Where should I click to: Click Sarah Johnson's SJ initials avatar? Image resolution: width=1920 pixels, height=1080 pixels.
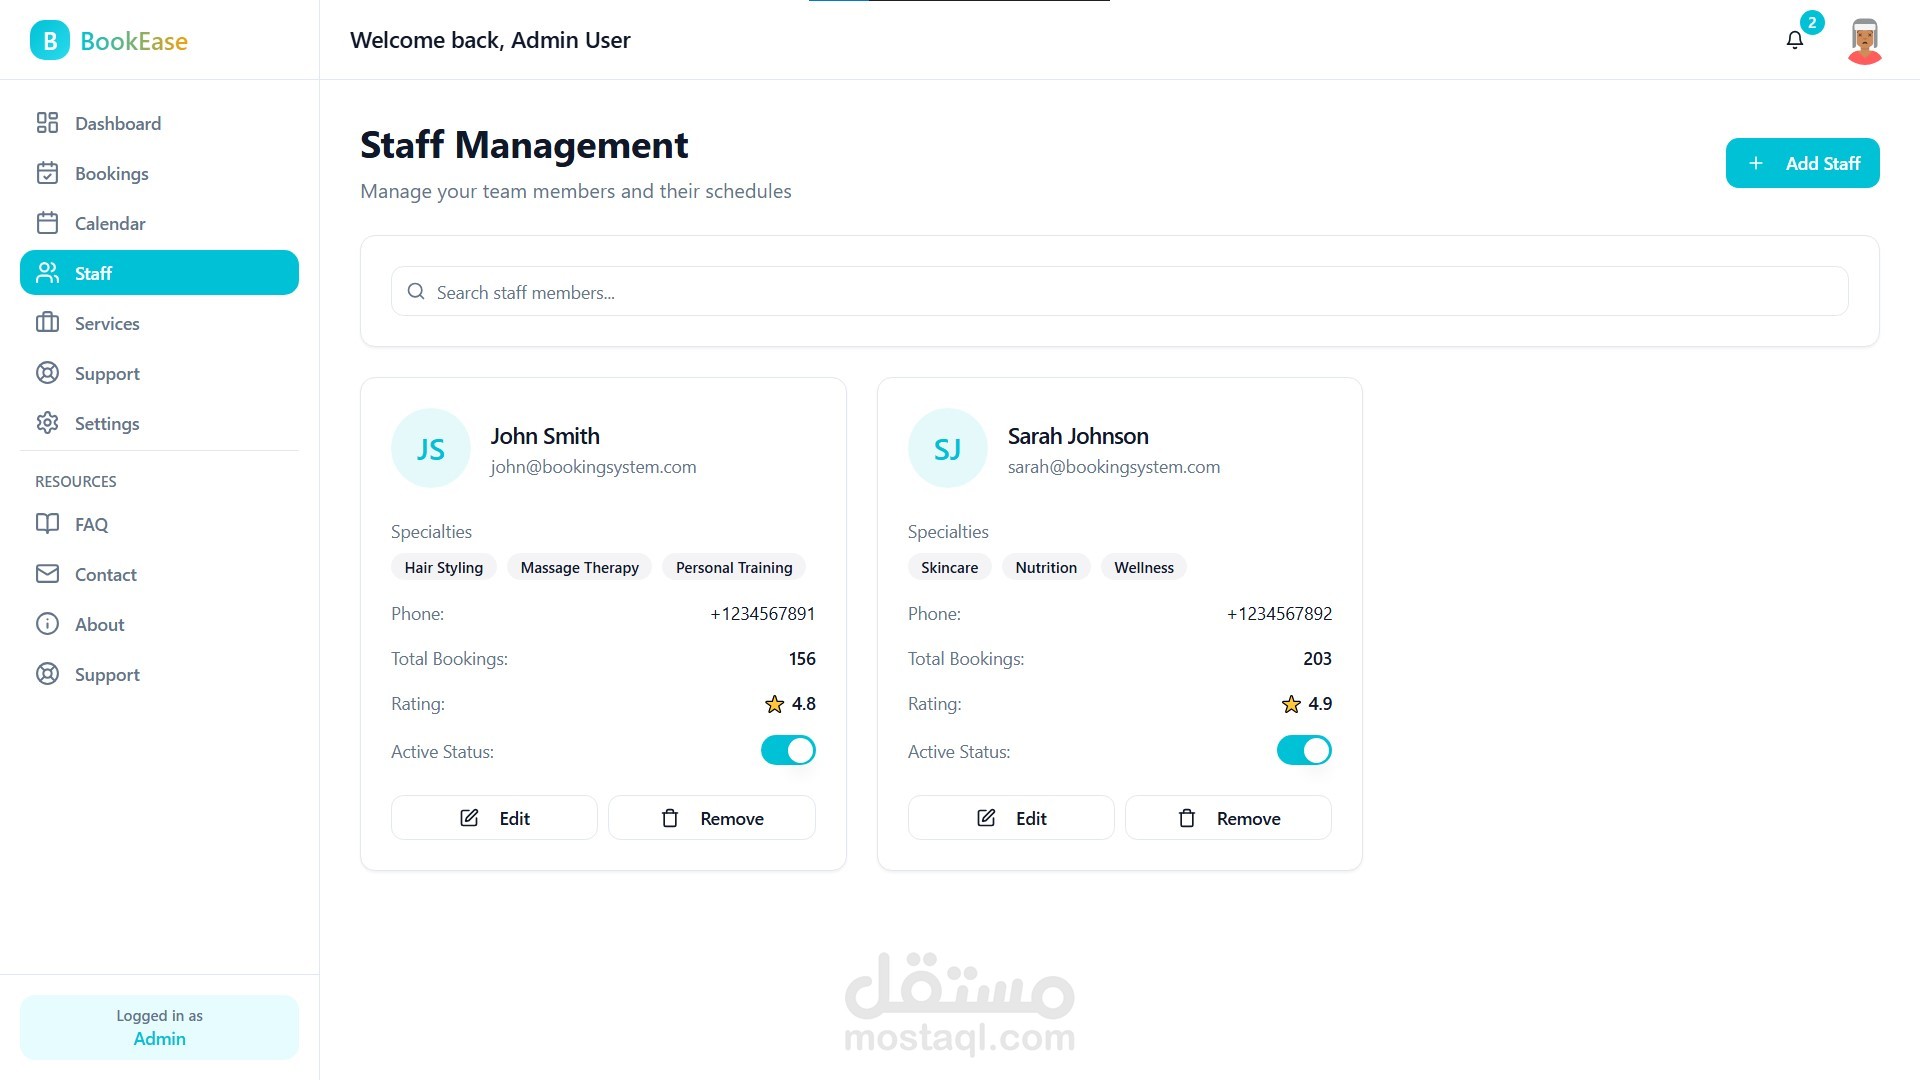pyautogui.click(x=947, y=449)
